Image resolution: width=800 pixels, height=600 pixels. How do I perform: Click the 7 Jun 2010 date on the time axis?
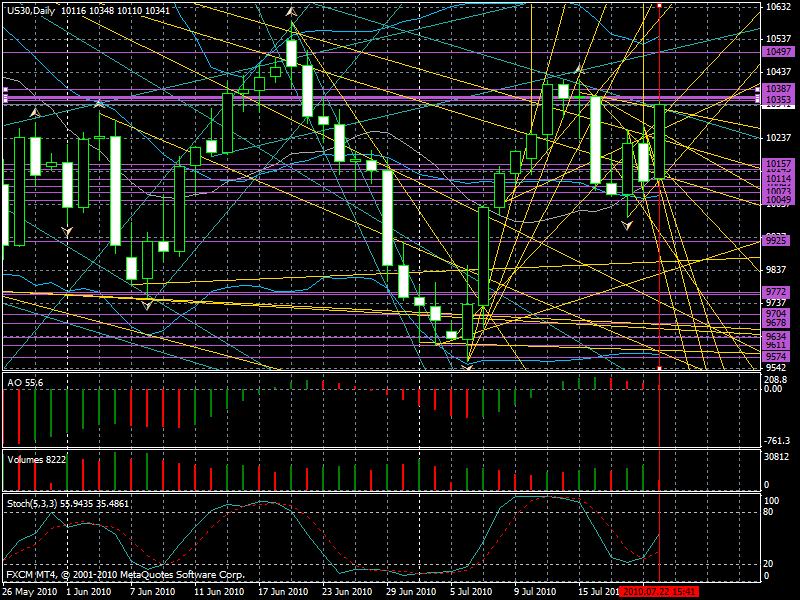click(153, 592)
